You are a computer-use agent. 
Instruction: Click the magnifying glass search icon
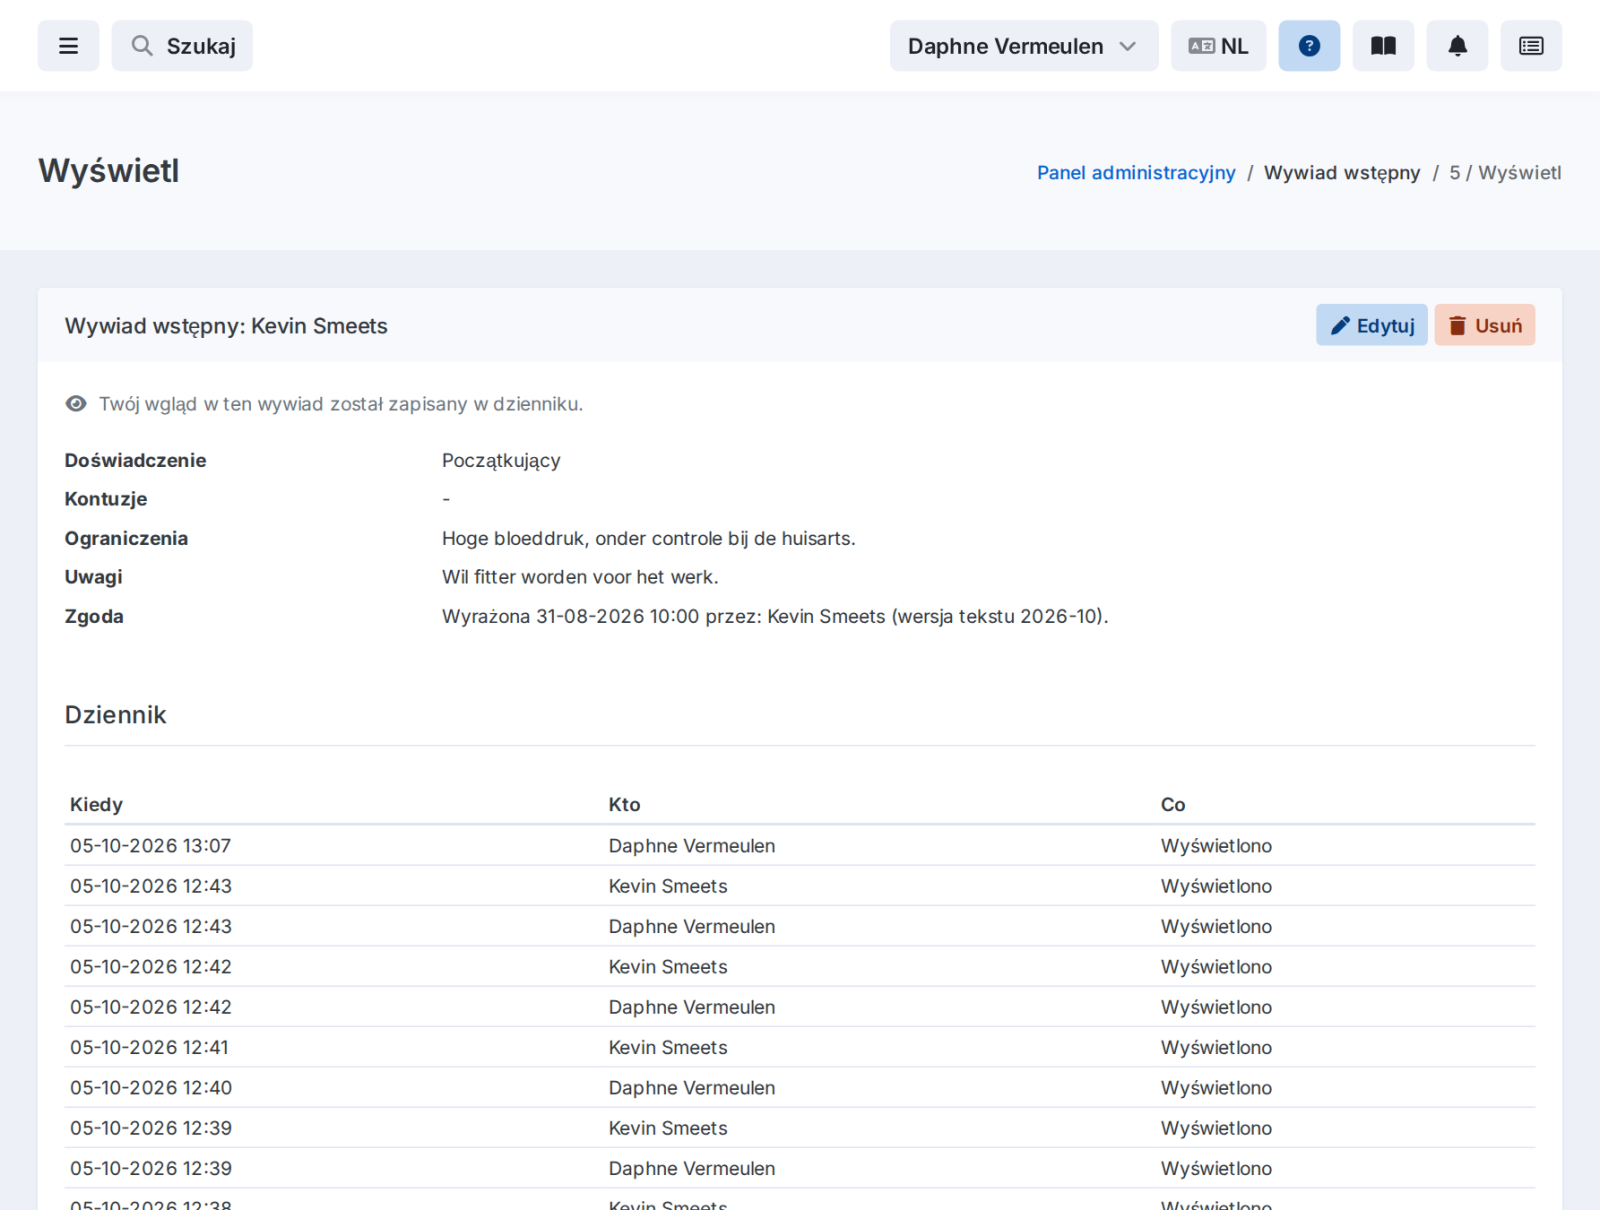[142, 46]
